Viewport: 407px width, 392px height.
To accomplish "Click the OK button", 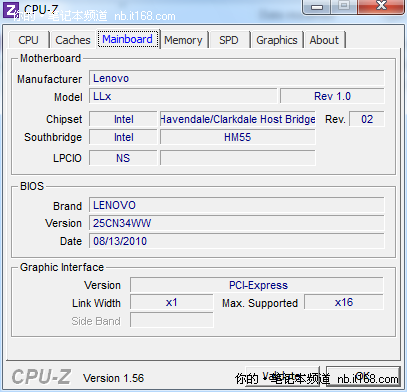I will 363,376.
